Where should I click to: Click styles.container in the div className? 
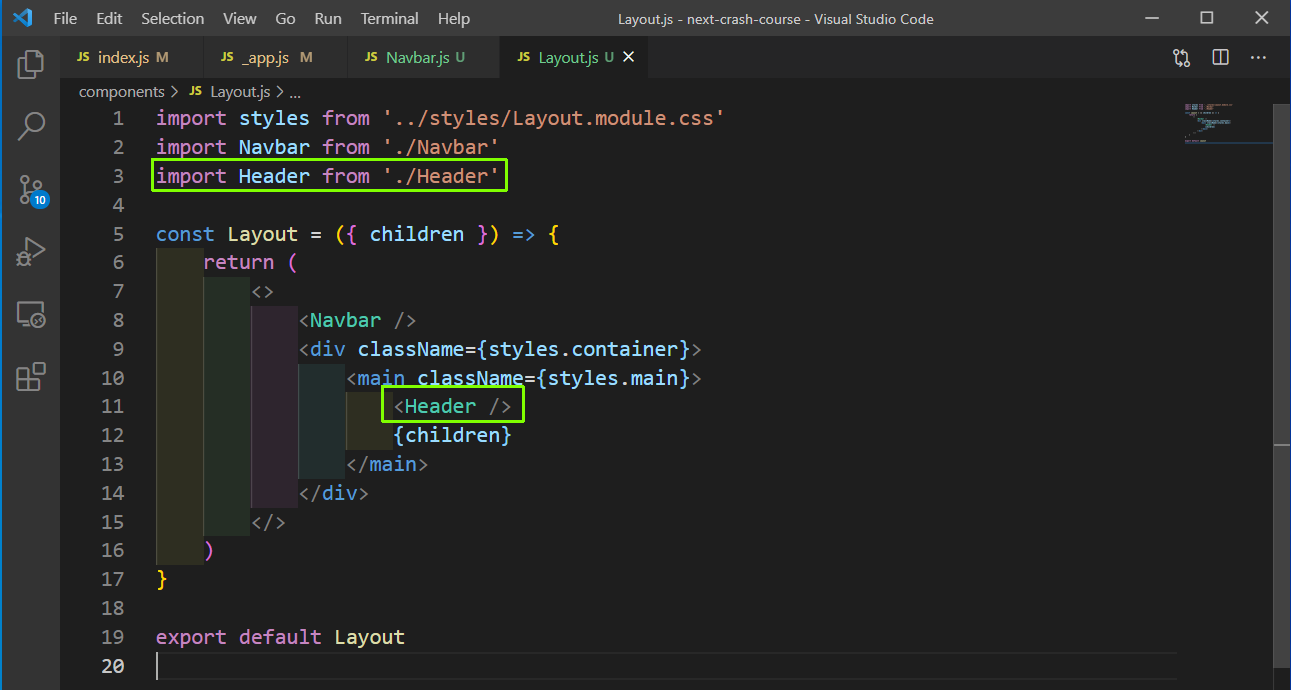pyautogui.click(x=583, y=349)
